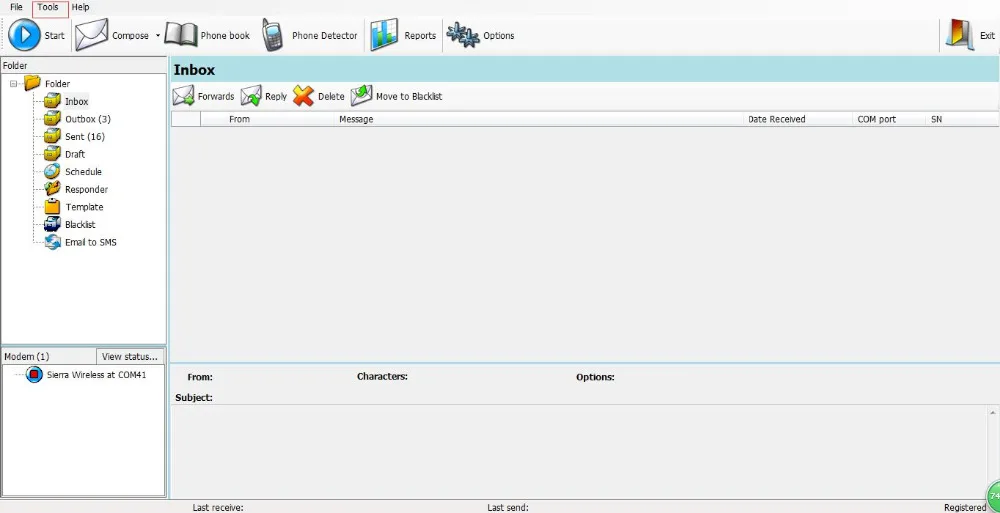This screenshot has height=513, width=1000.
Task: Click the blue Start play icon
Action: click(24, 35)
